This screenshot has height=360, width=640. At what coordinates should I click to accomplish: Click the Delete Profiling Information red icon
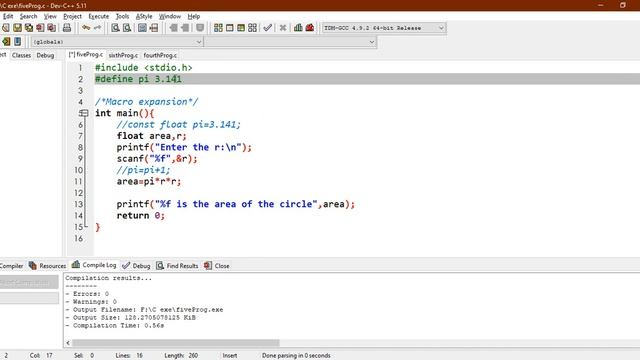tap(310, 28)
